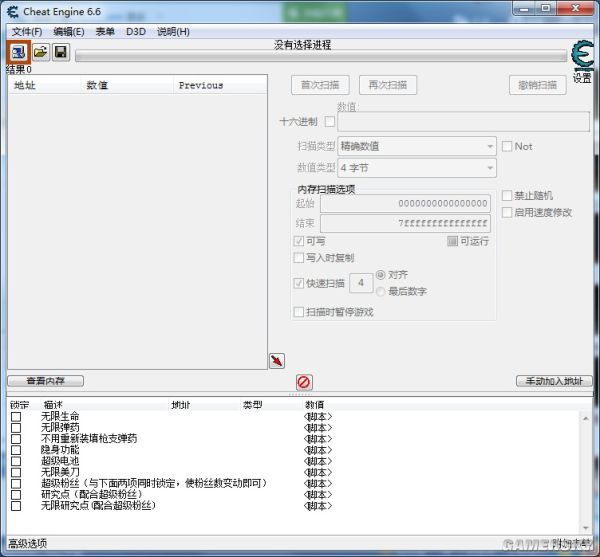
Task: Enable 扫描时暂停游戏 checkbox
Action: 298,312
